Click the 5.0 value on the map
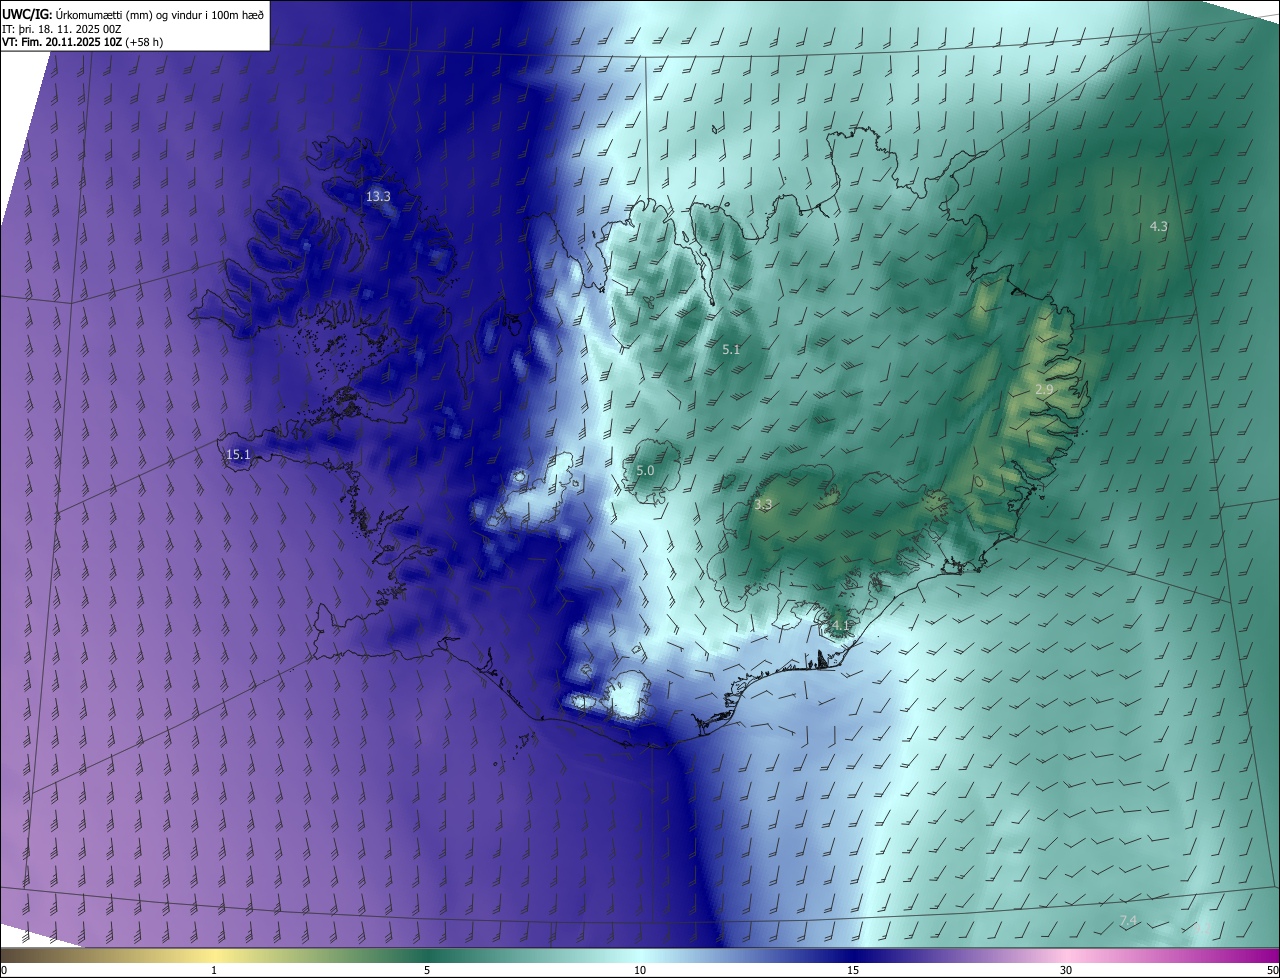The width and height of the screenshot is (1280, 978). 645,471
